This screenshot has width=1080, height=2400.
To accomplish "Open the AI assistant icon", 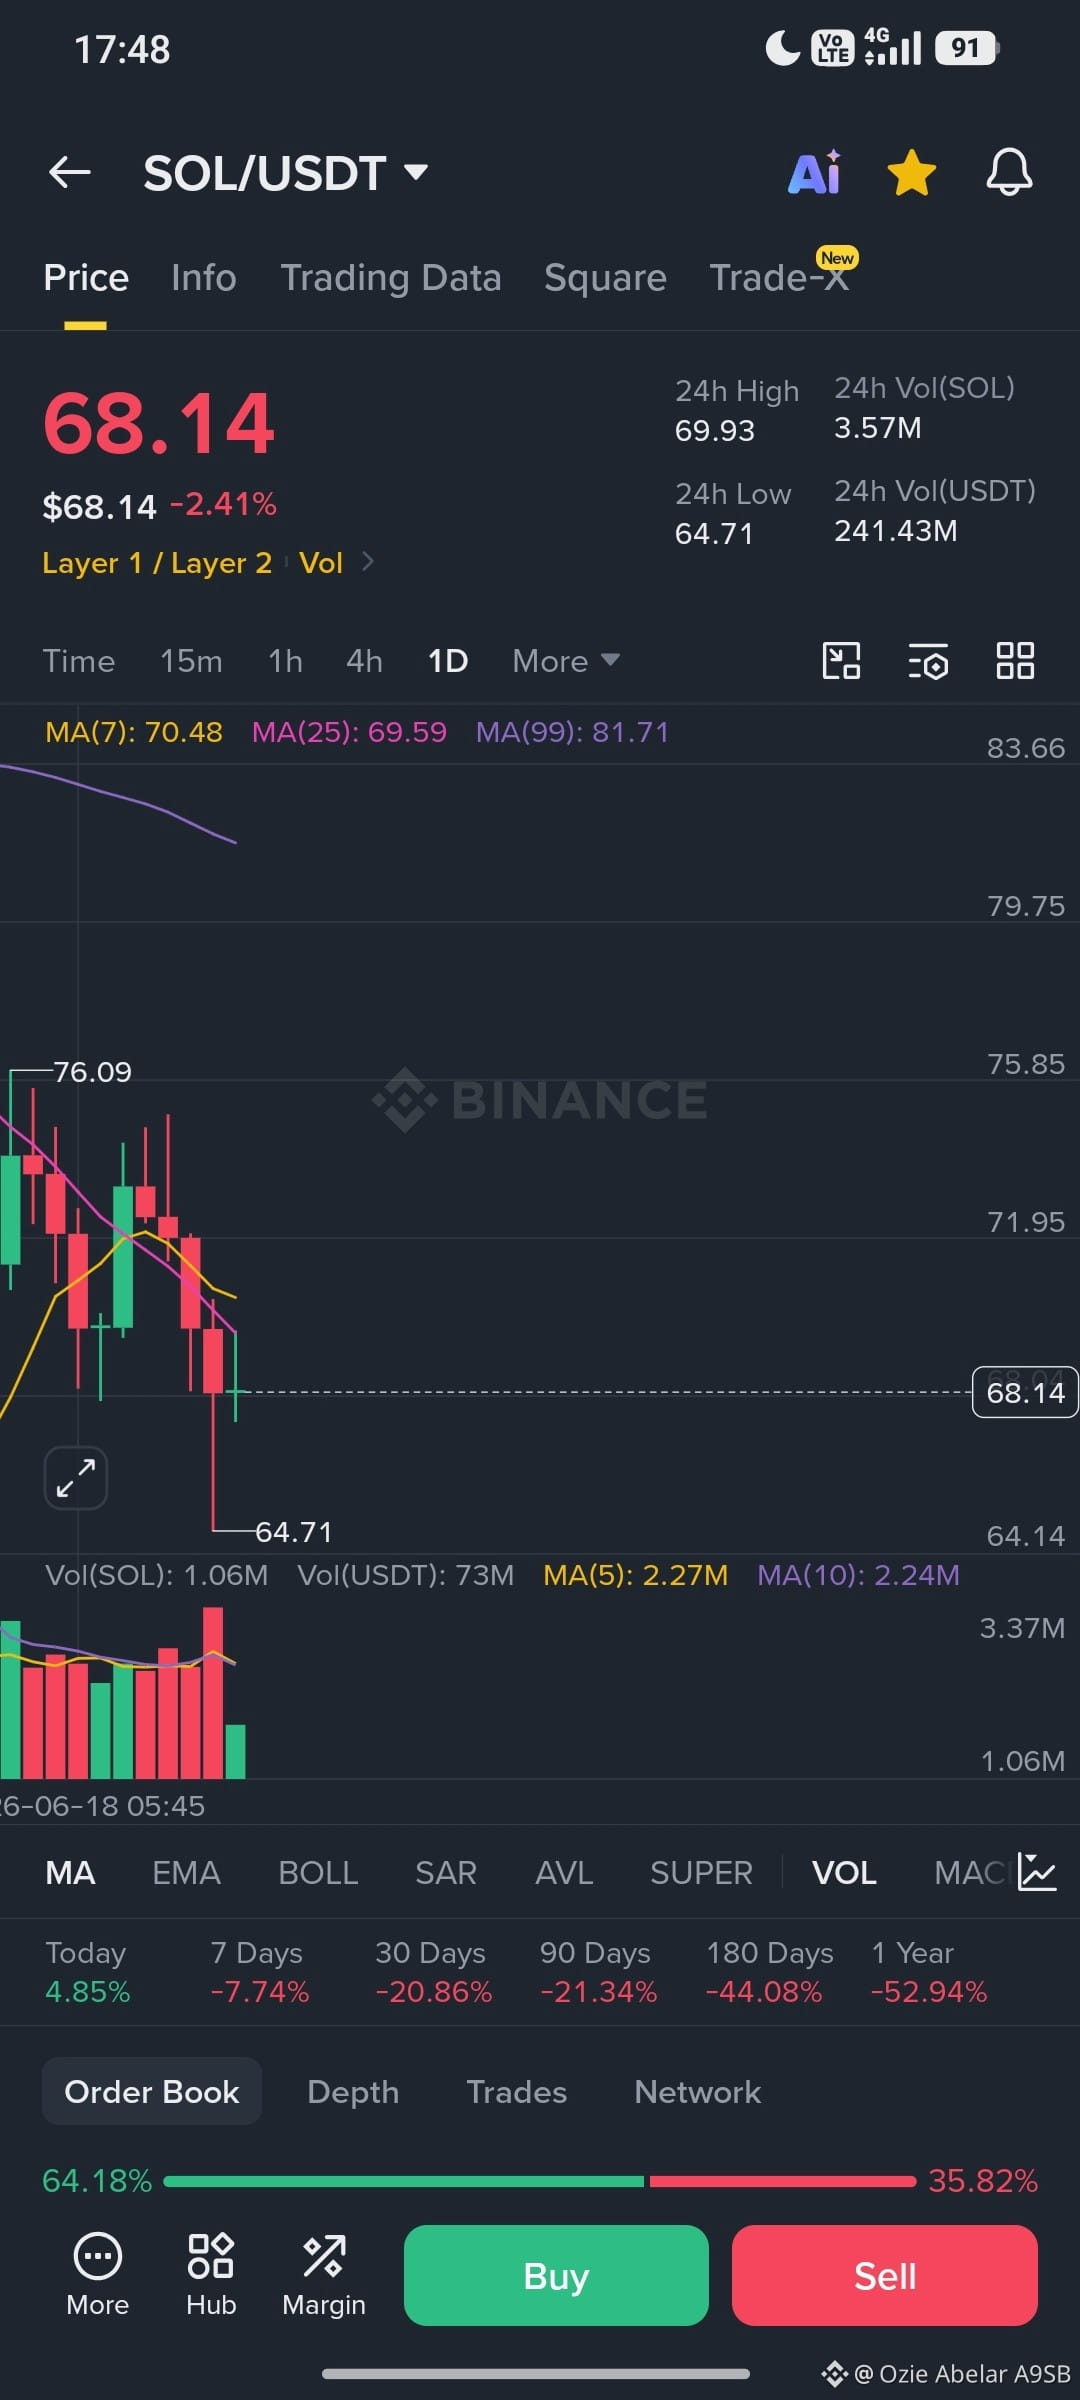I will 815,173.
